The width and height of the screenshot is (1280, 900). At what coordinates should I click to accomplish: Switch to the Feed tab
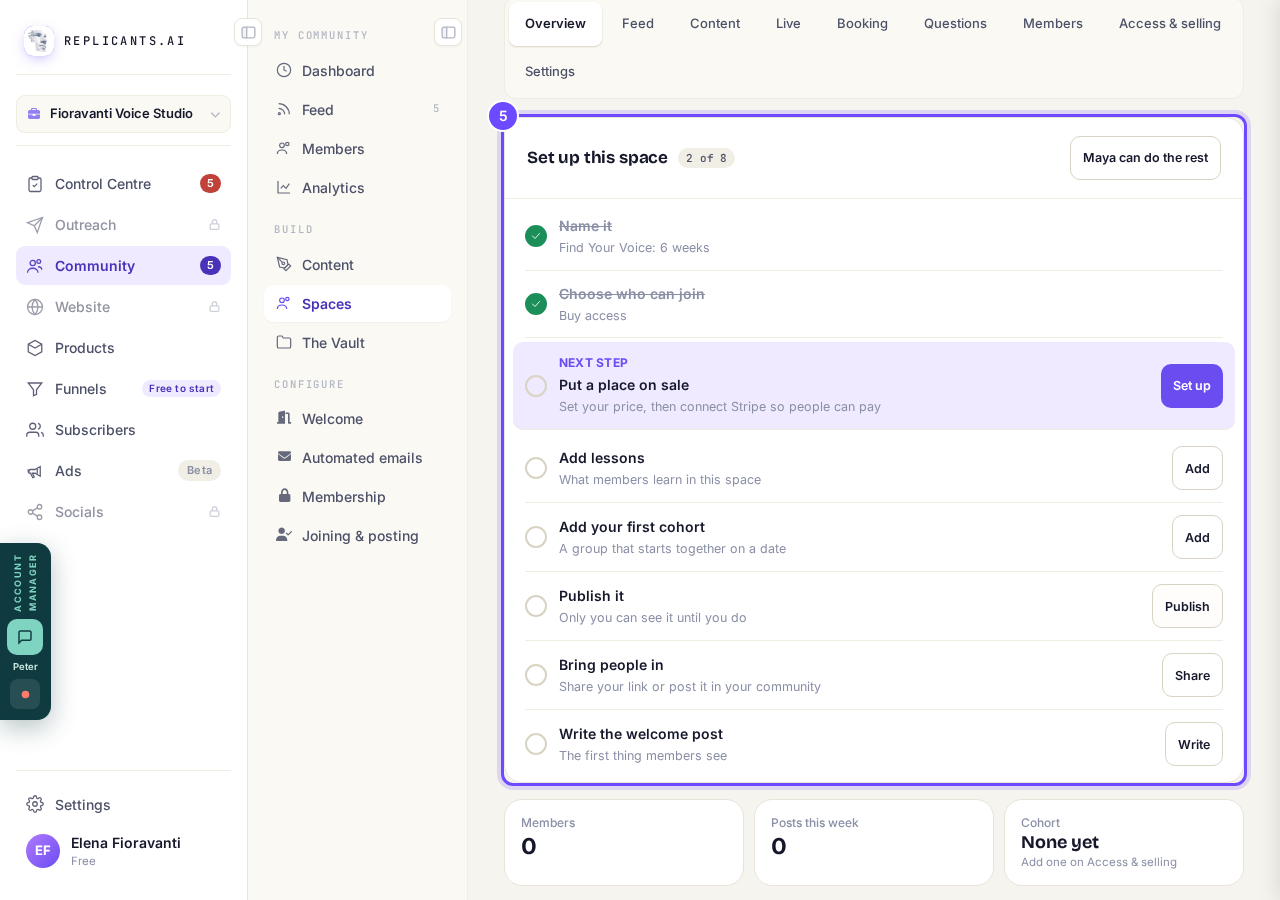pyautogui.click(x=638, y=23)
